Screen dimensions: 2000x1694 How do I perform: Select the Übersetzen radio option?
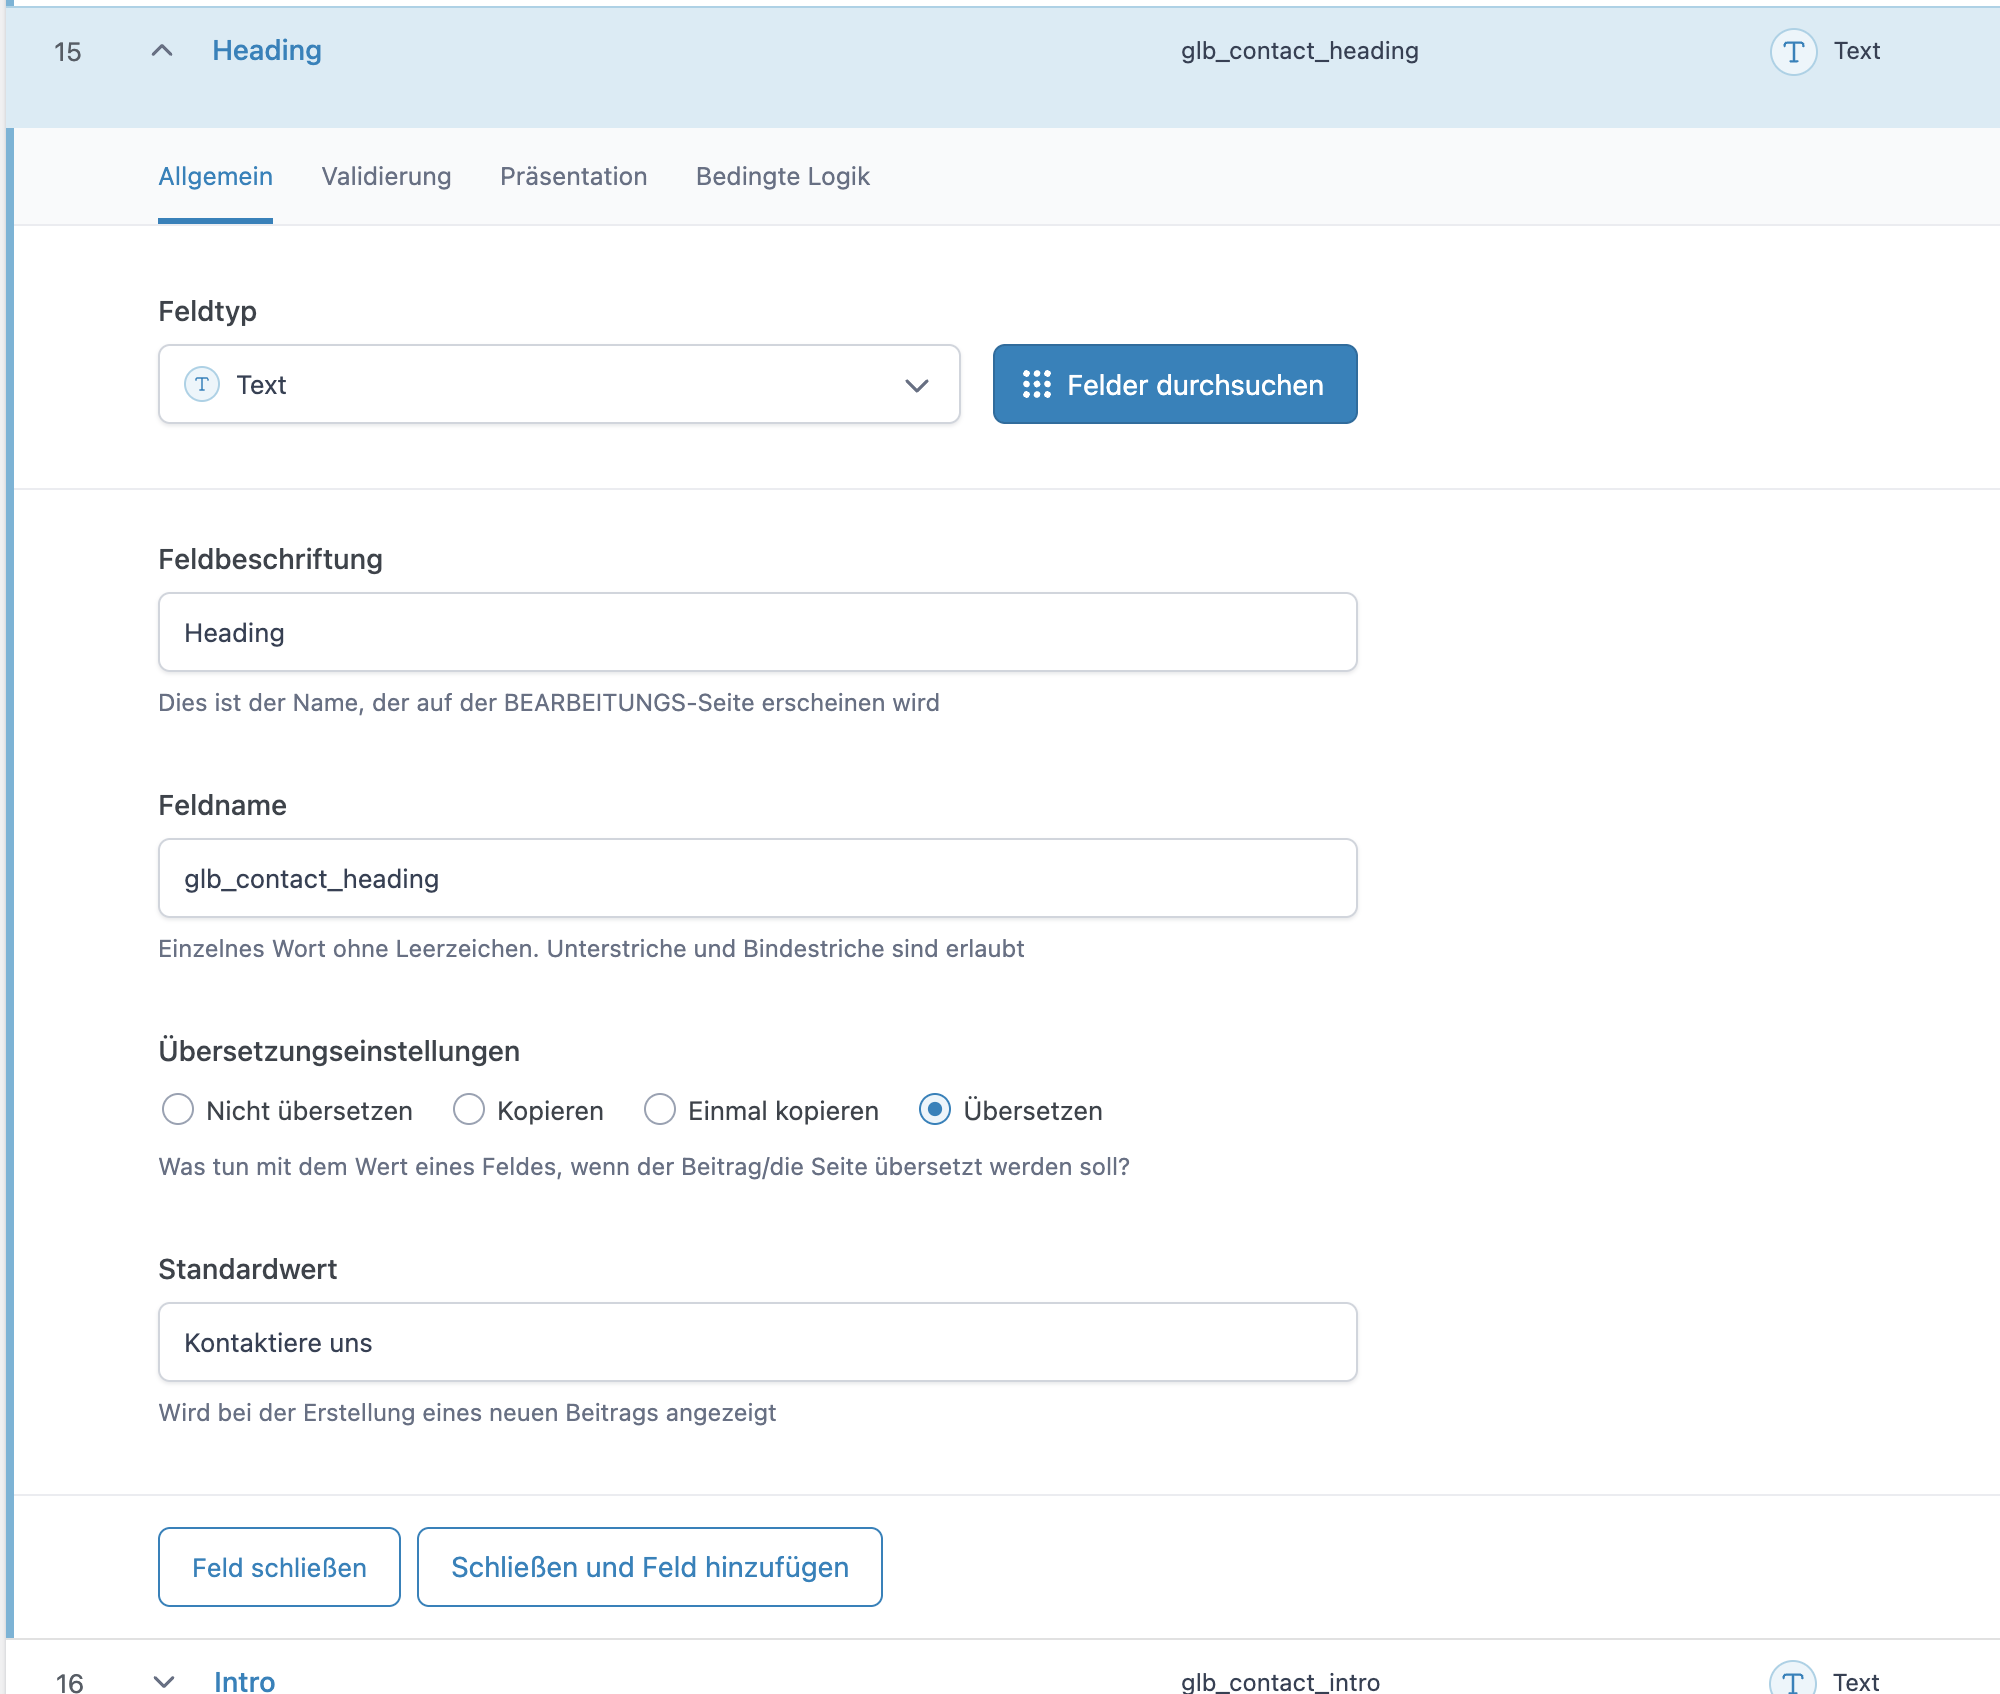click(935, 1110)
